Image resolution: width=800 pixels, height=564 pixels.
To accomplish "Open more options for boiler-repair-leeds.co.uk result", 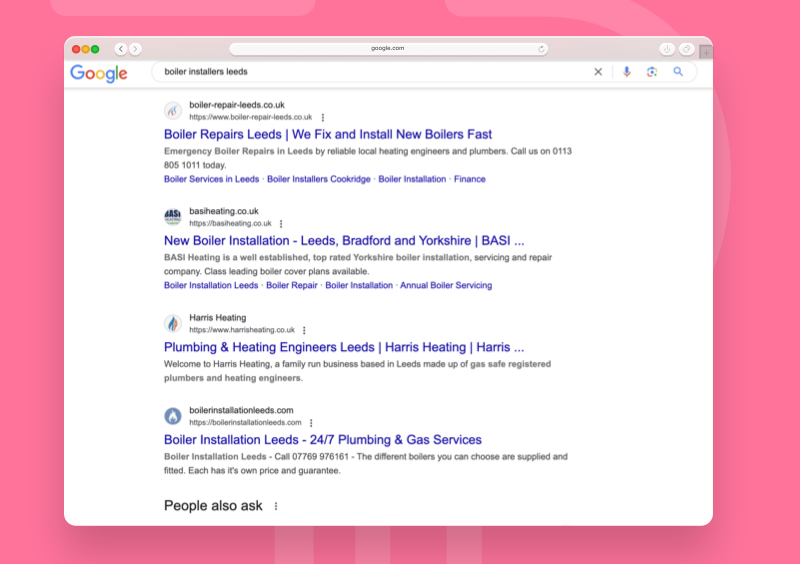I will (323, 117).
